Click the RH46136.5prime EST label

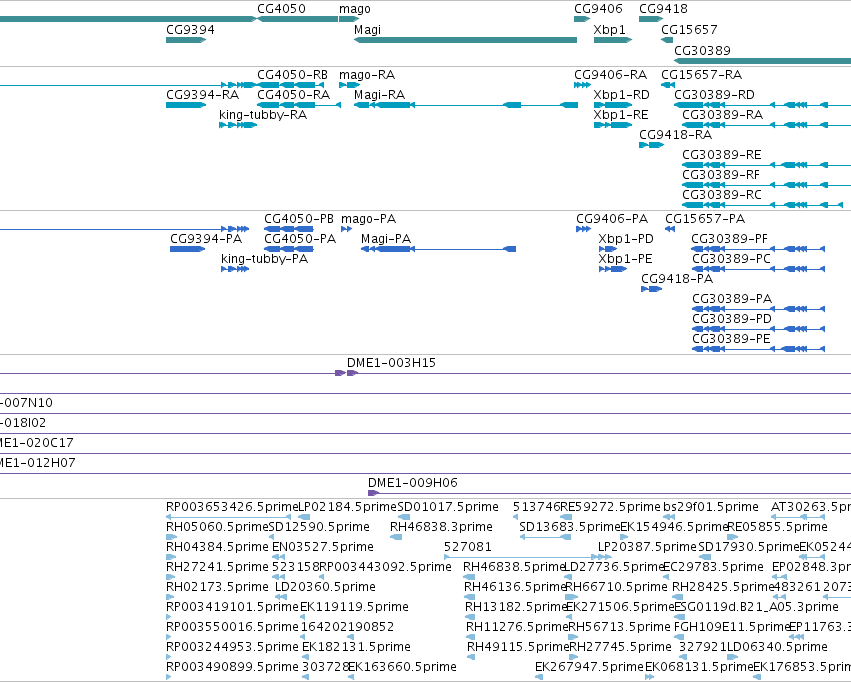(515, 587)
